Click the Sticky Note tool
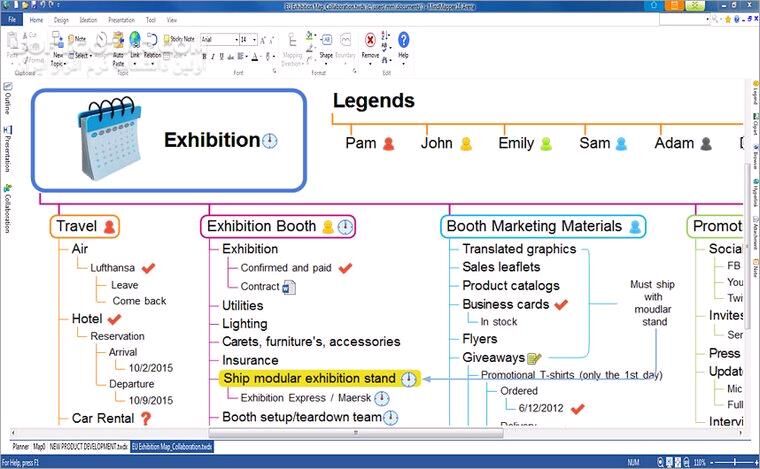The image size is (760, 469). point(181,39)
